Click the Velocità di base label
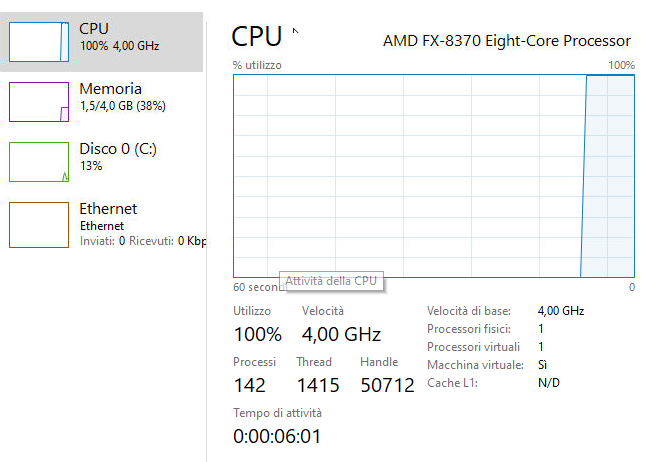This screenshot has height=462, width=647. tap(468, 311)
